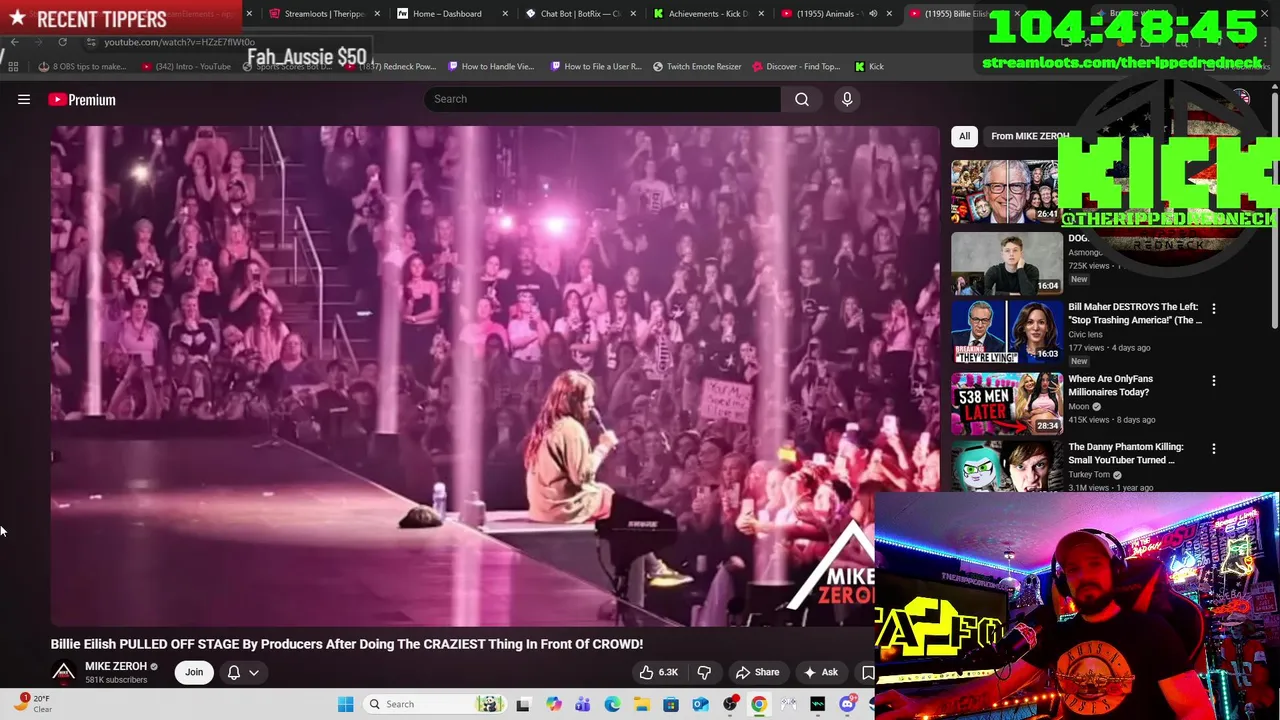This screenshot has width=1280, height=720.
Task: Open the Redneck Pow... bookmark
Action: [391, 66]
